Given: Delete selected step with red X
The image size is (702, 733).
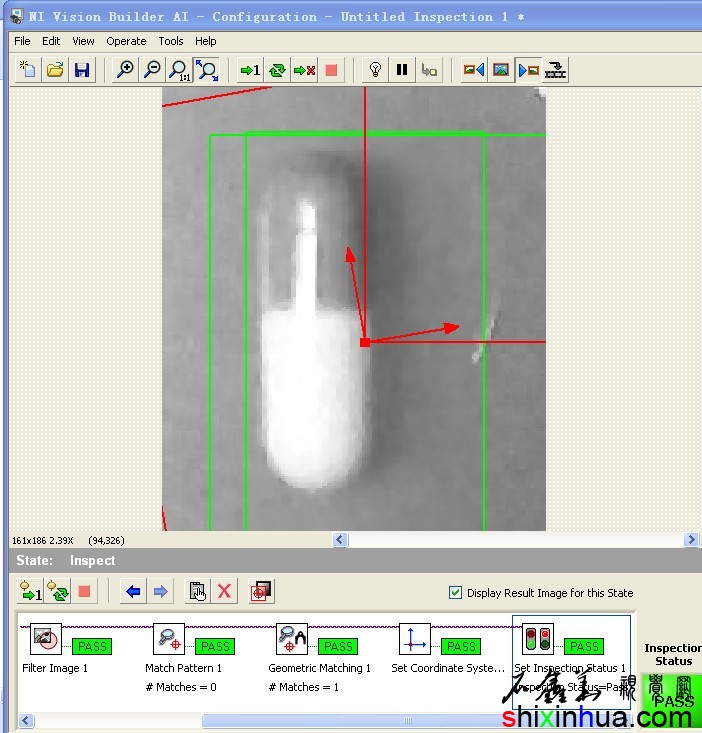Looking at the screenshot, I should (225, 591).
